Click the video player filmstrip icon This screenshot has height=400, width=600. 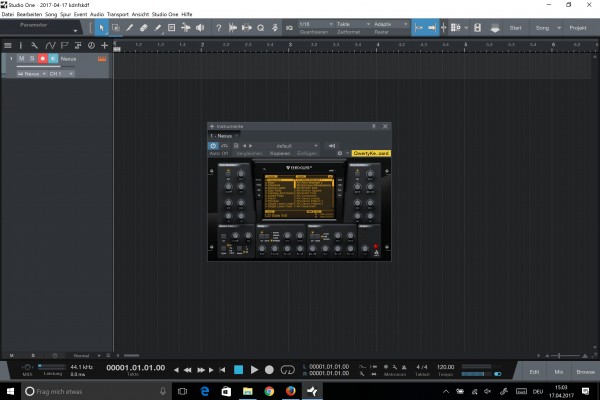coord(478,28)
